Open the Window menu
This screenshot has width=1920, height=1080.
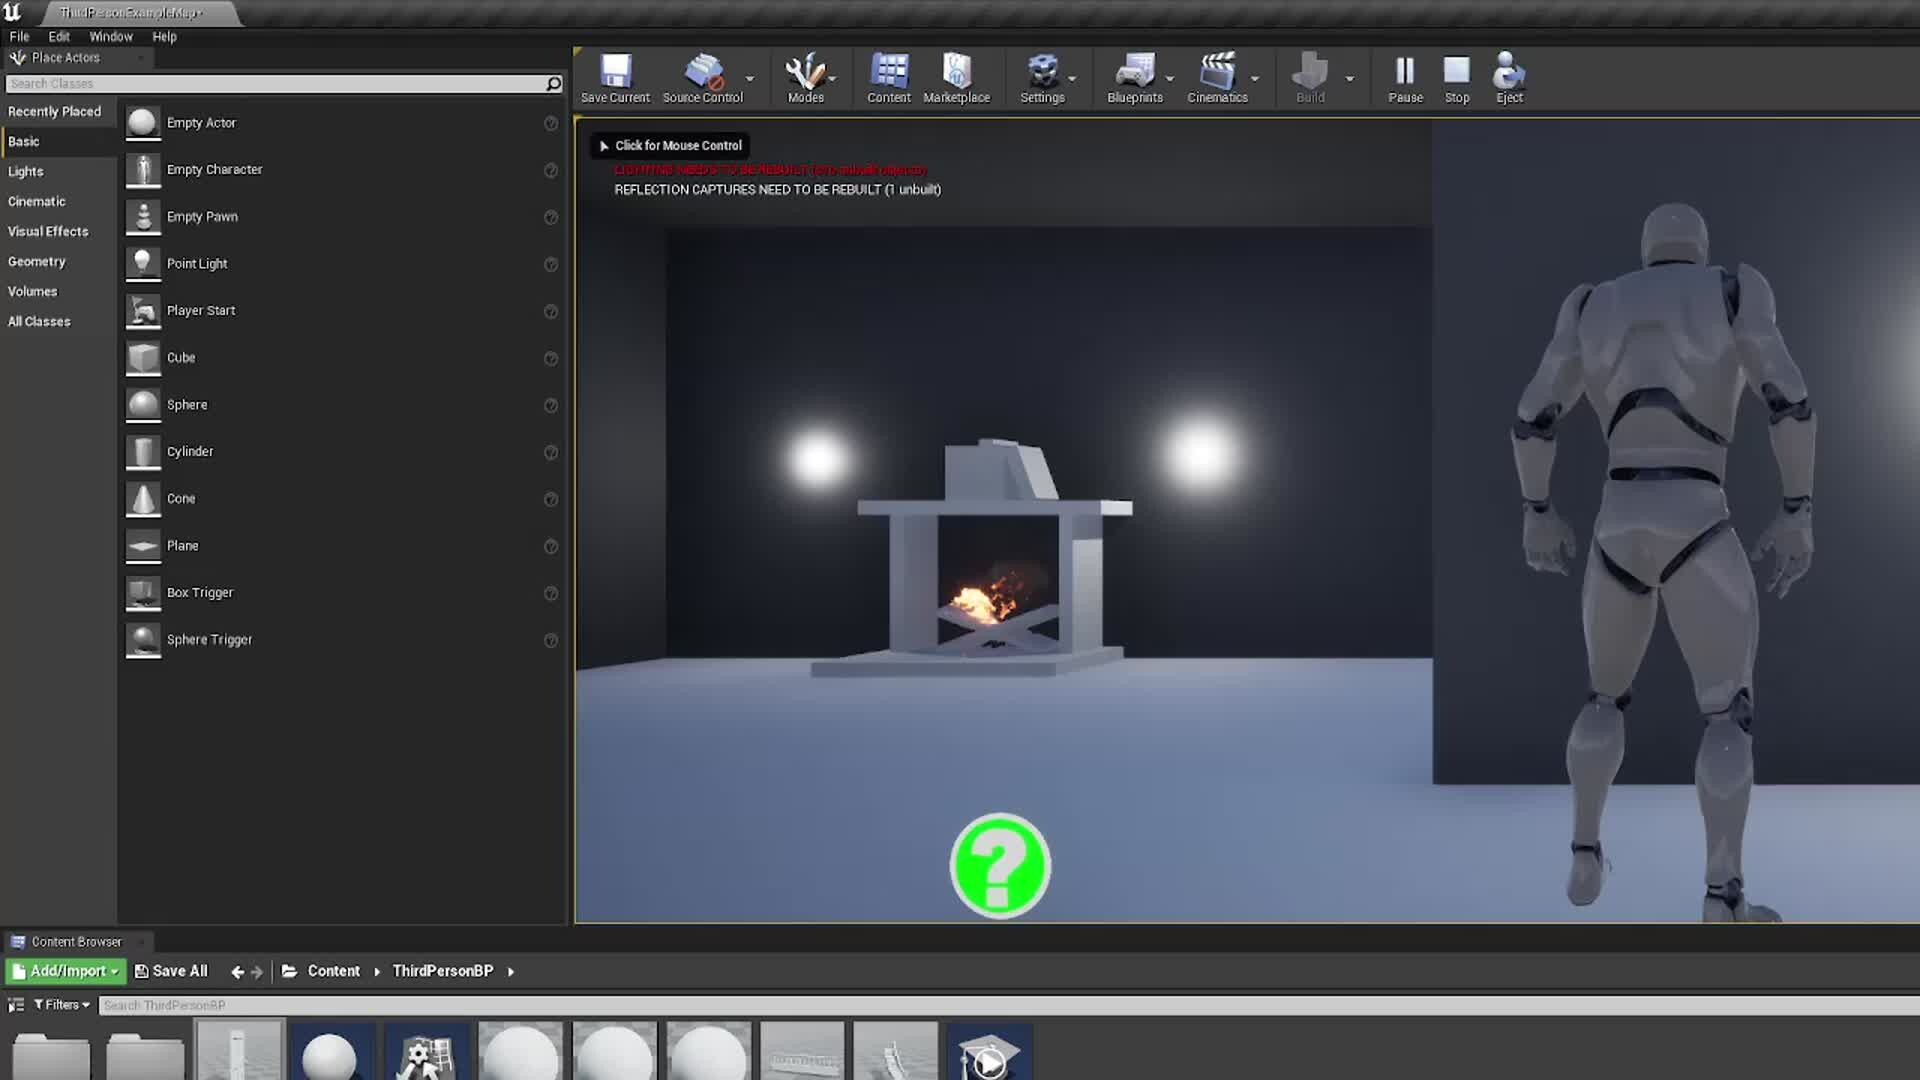111,37
